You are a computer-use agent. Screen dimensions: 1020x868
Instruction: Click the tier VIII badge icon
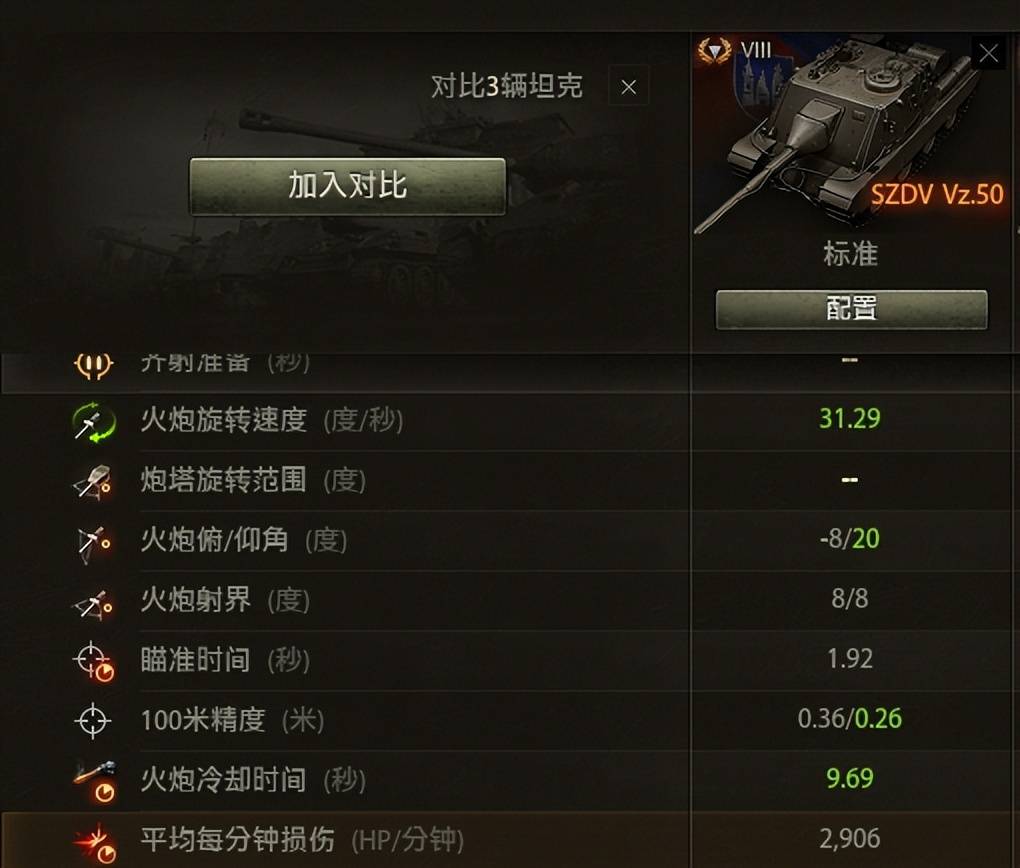point(715,50)
